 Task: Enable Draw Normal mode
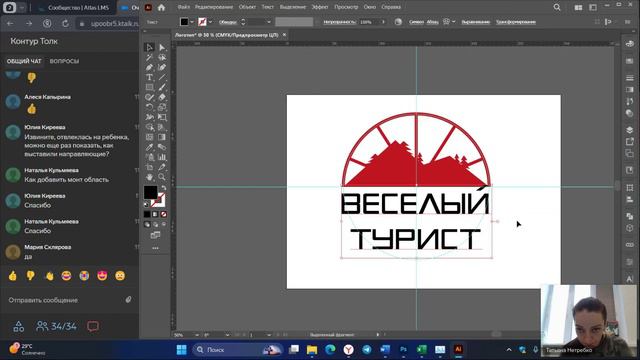(x=147, y=224)
